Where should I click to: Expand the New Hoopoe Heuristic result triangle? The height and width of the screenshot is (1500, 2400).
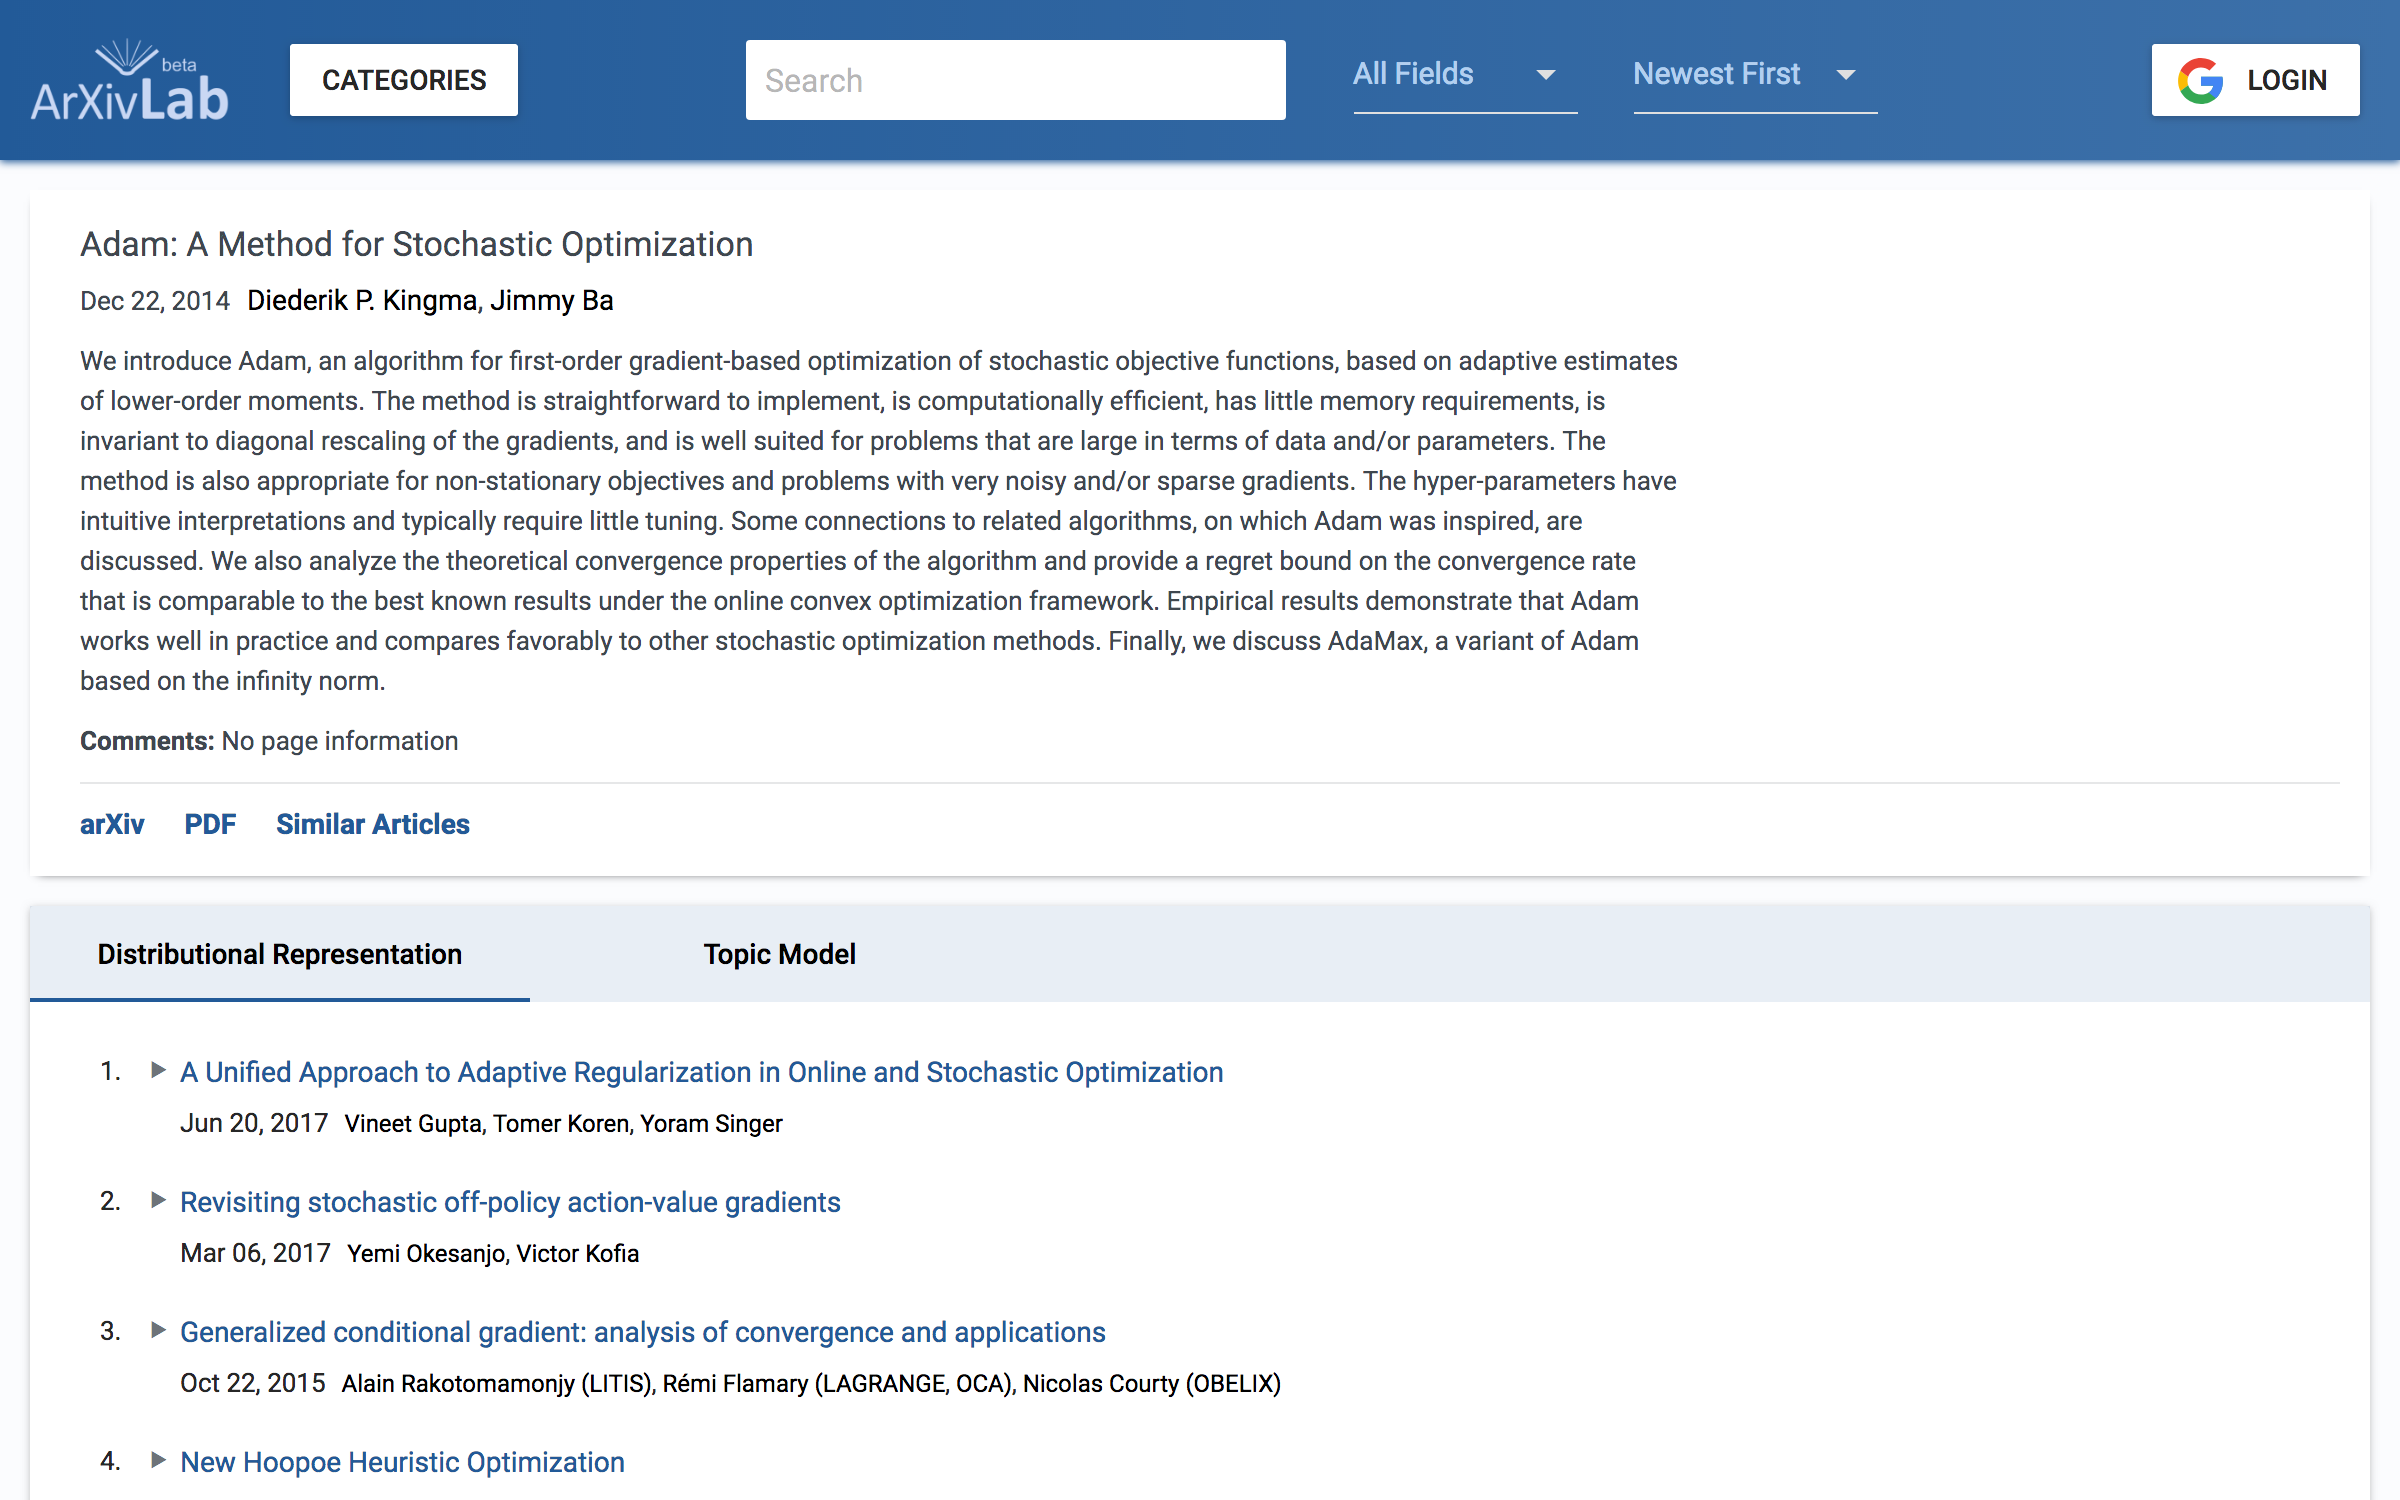[158, 1460]
